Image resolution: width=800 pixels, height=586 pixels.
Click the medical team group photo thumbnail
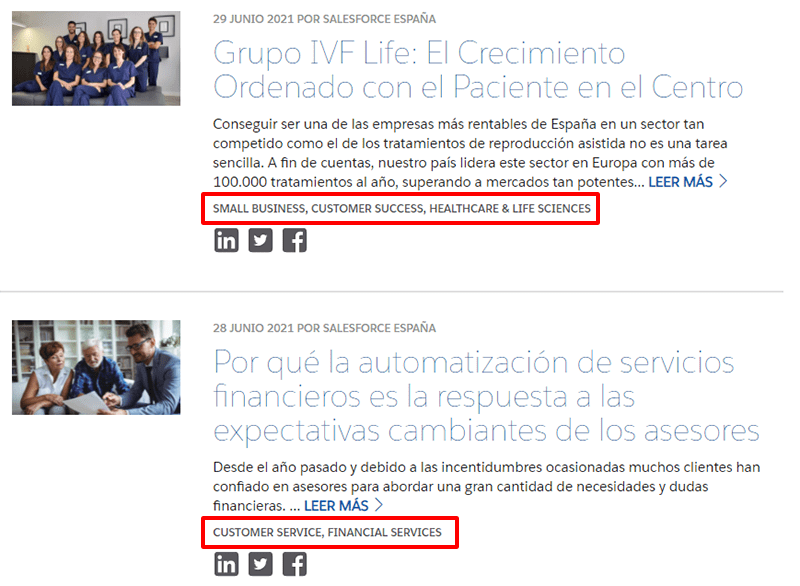96,58
